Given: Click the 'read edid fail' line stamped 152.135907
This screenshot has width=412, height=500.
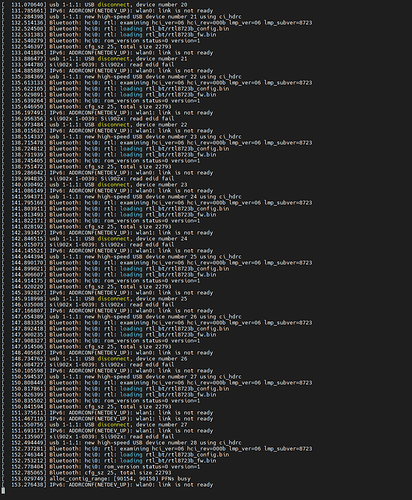Looking at the screenshot, I should (88, 437).
